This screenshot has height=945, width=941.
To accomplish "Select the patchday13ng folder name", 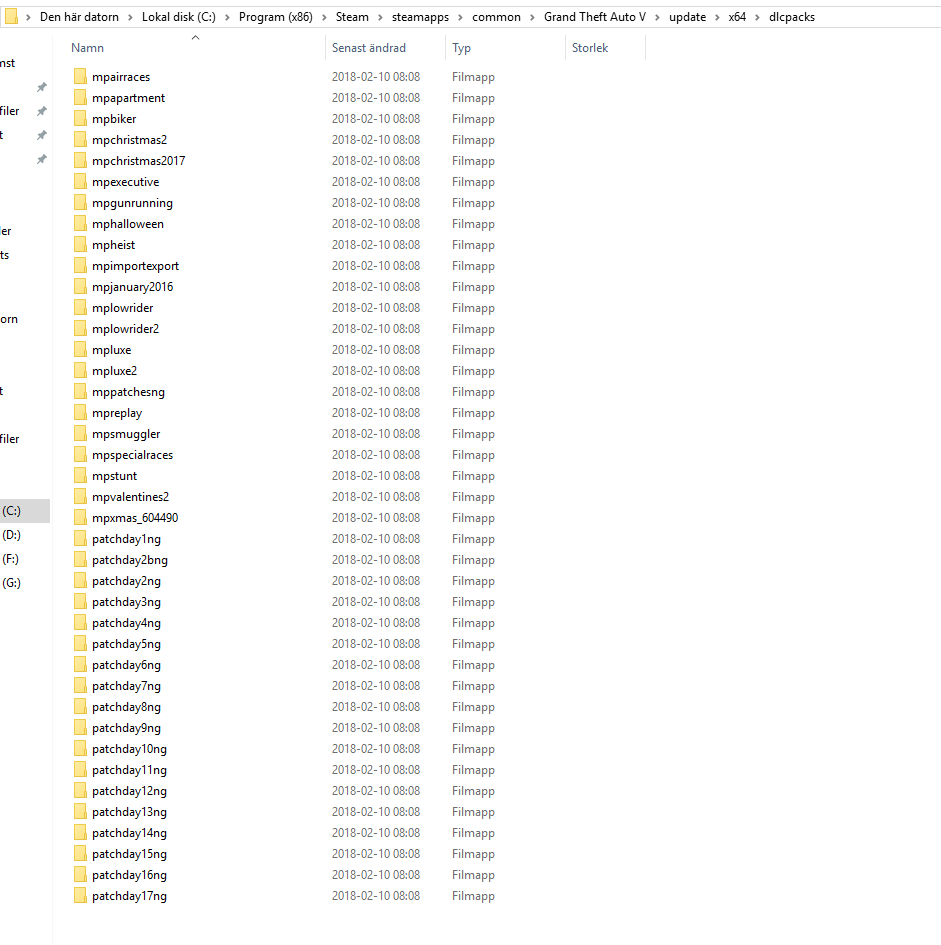I will click(x=129, y=812).
